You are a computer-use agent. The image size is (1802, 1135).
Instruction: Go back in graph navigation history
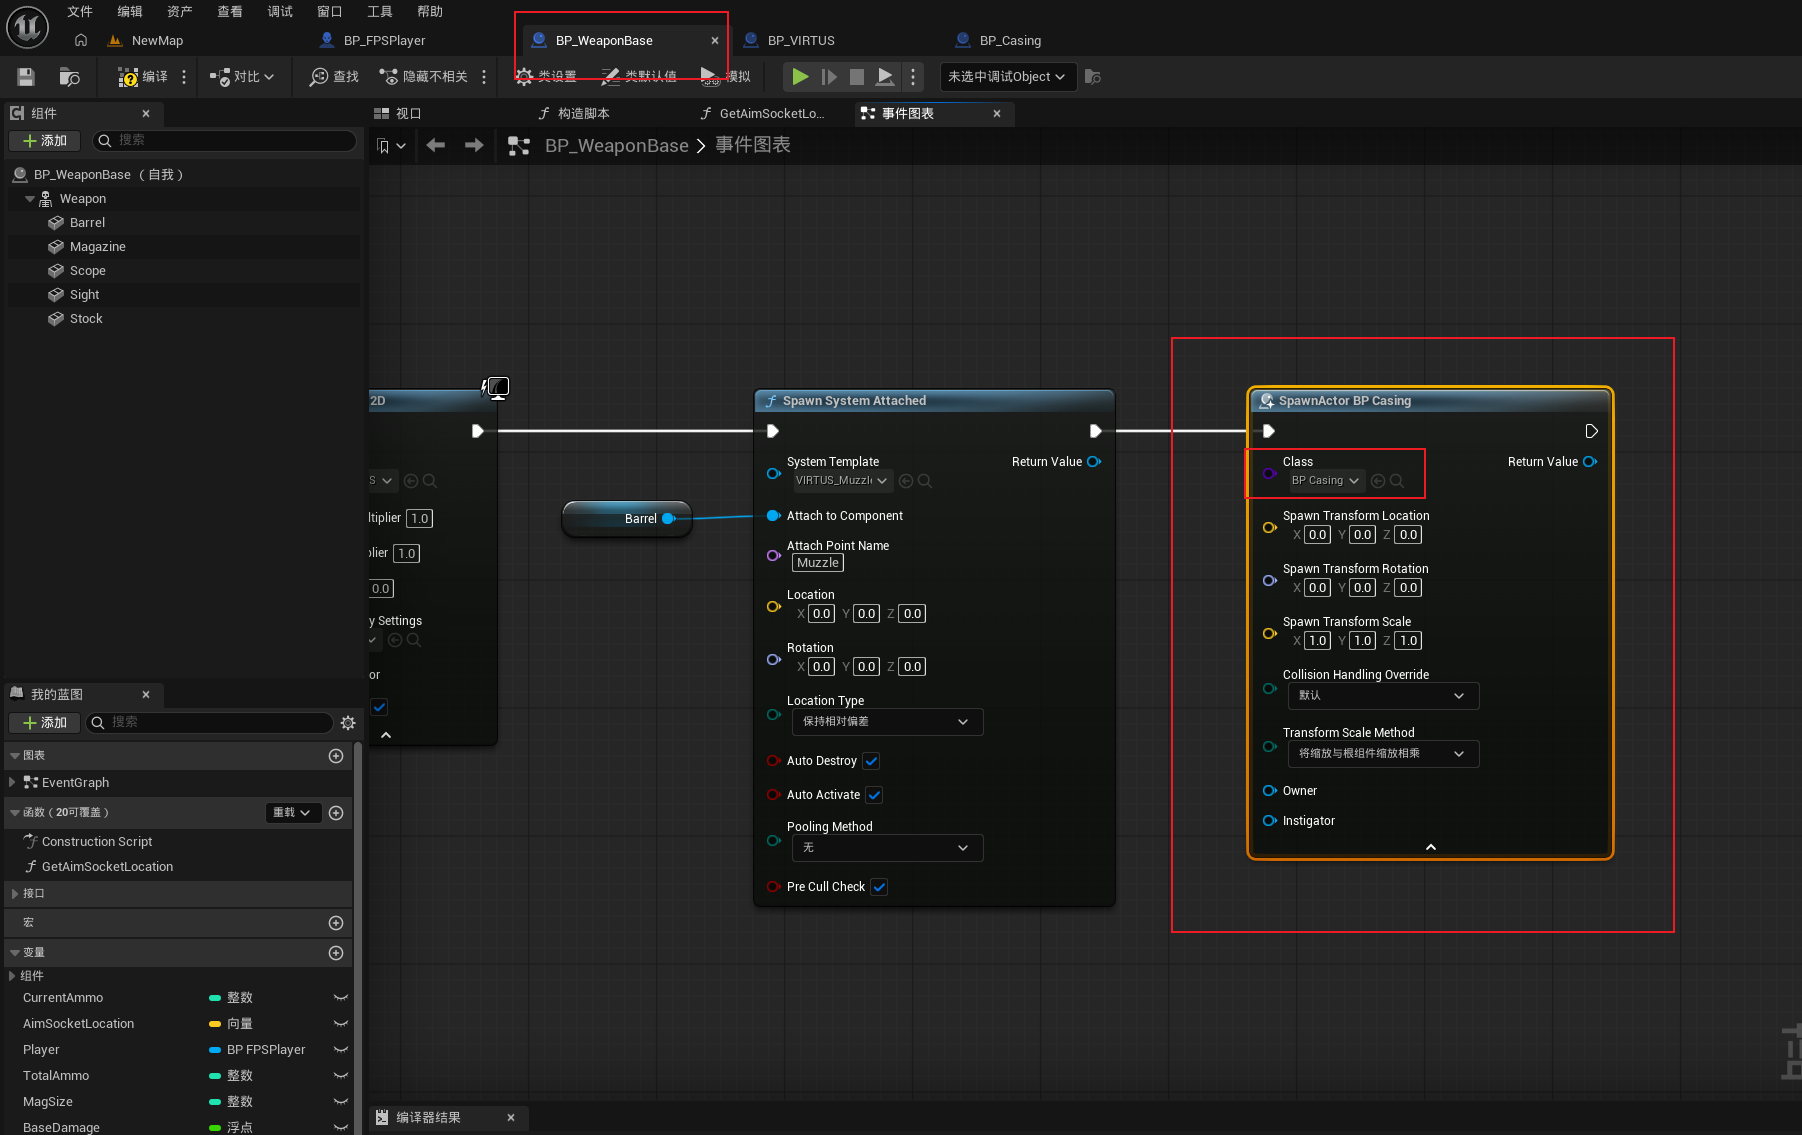[x=436, y=146]
